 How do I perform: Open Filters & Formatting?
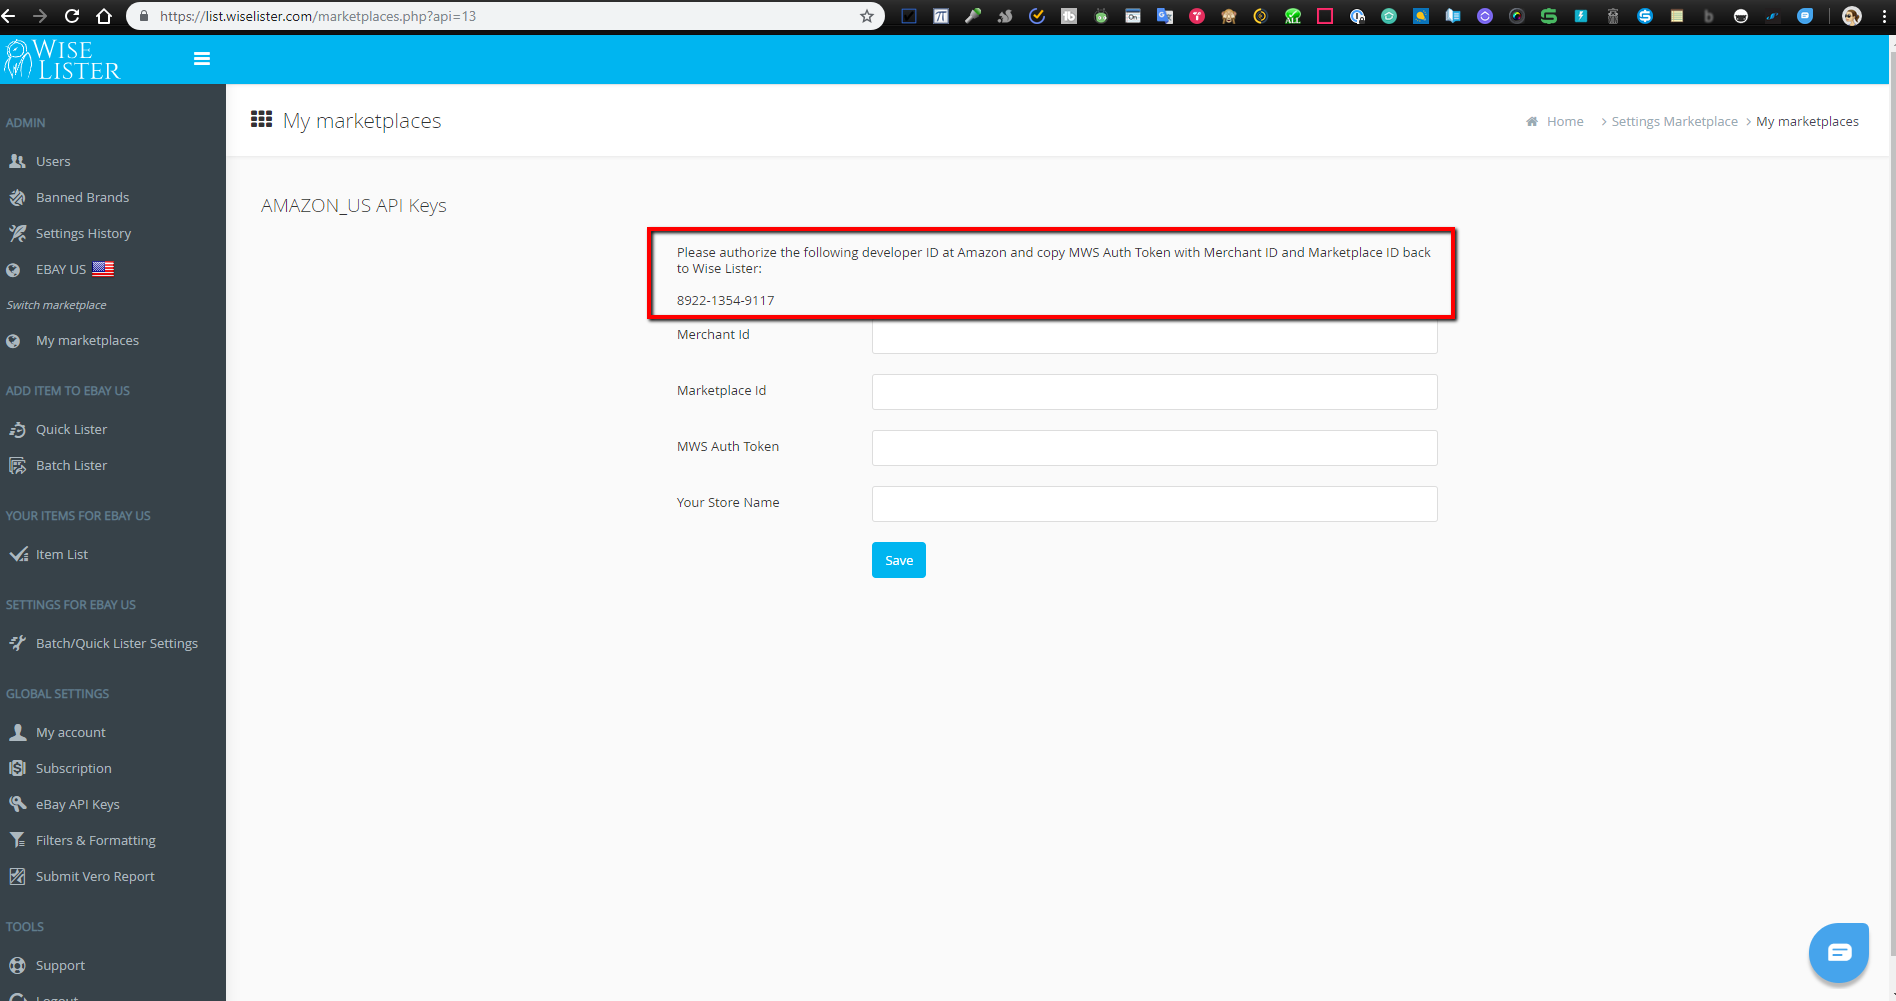96,840
